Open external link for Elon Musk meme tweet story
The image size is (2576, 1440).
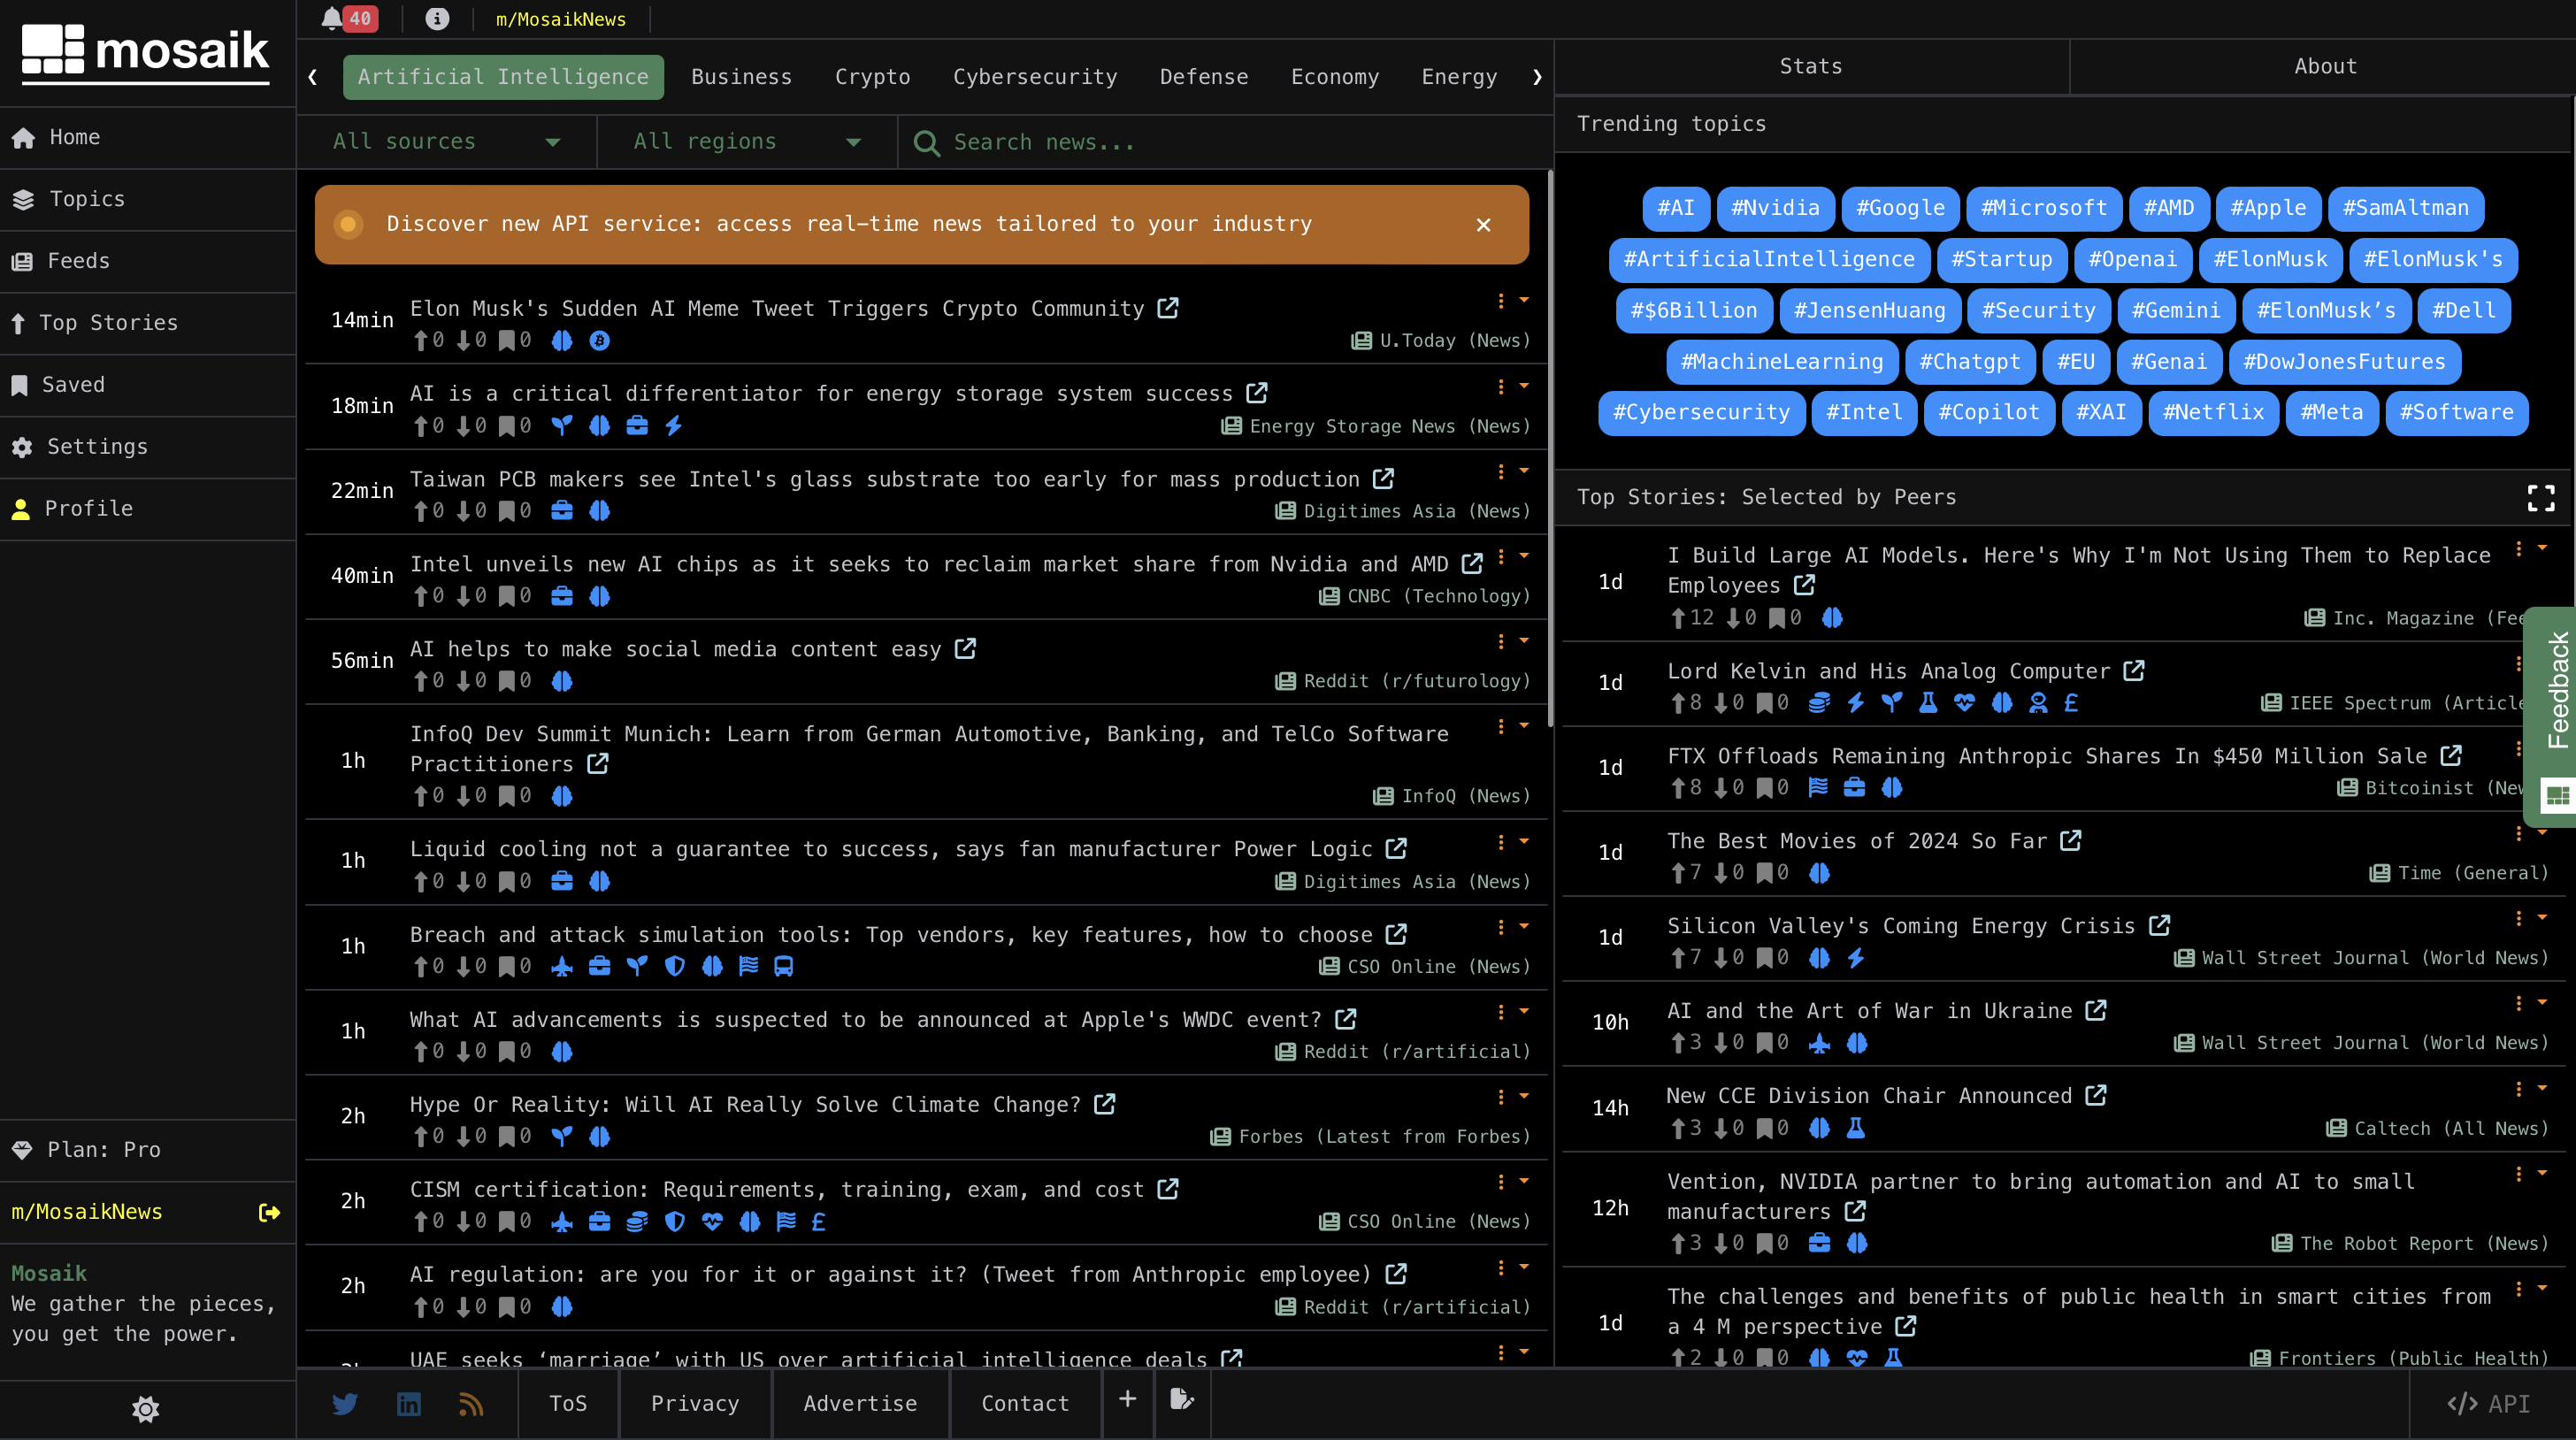click(x=1168, y=308)
